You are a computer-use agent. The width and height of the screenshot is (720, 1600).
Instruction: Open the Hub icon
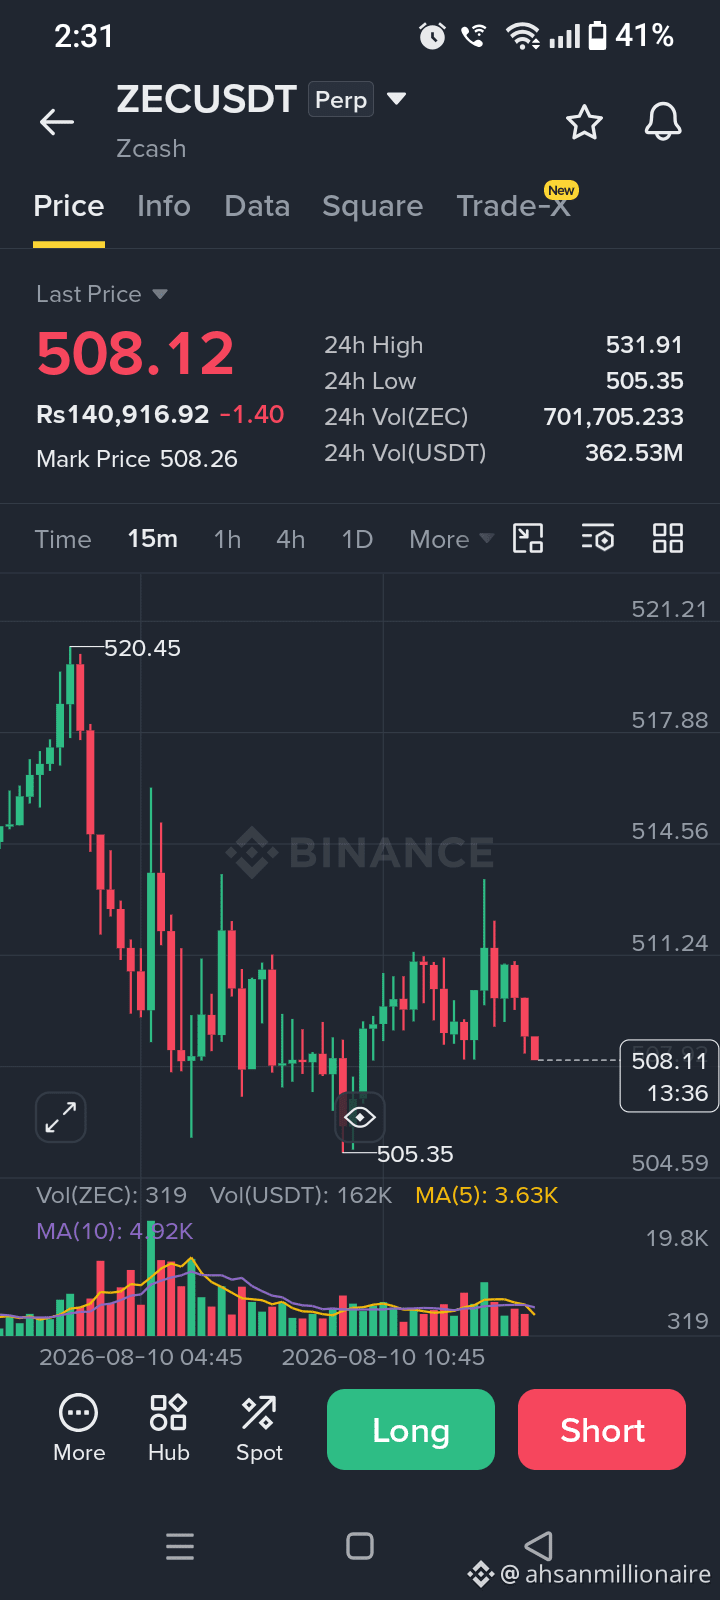(x=169, y=1428)
